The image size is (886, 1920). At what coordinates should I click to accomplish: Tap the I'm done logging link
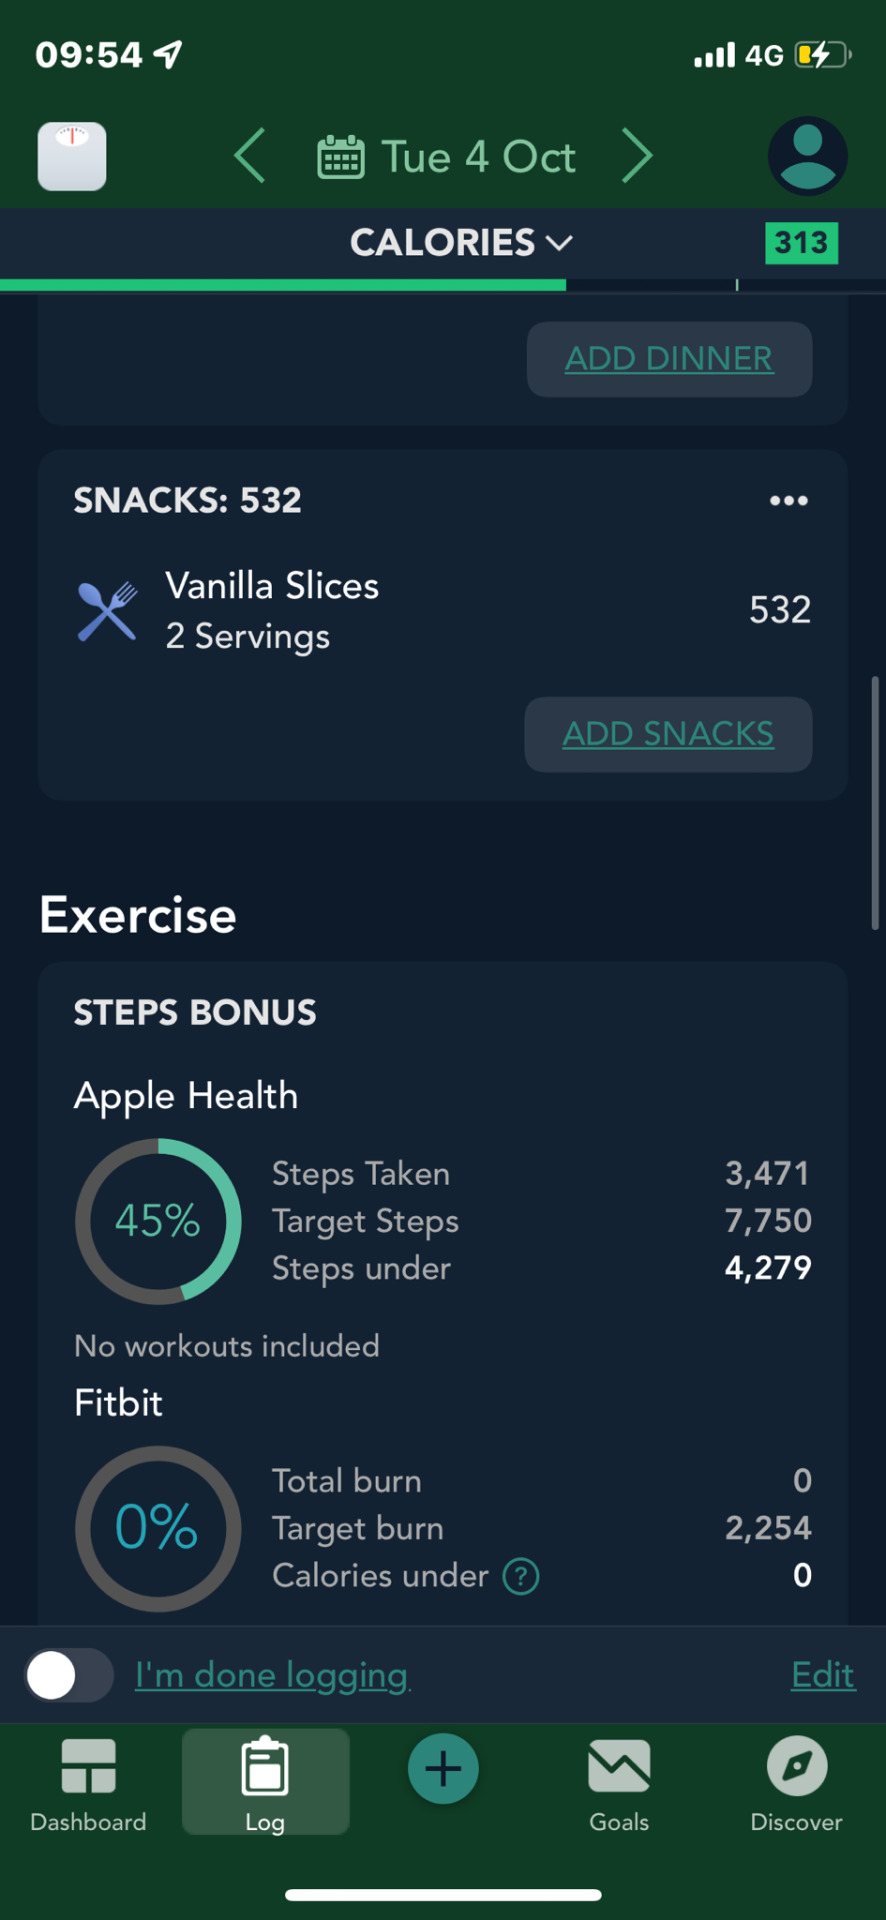273,1675
